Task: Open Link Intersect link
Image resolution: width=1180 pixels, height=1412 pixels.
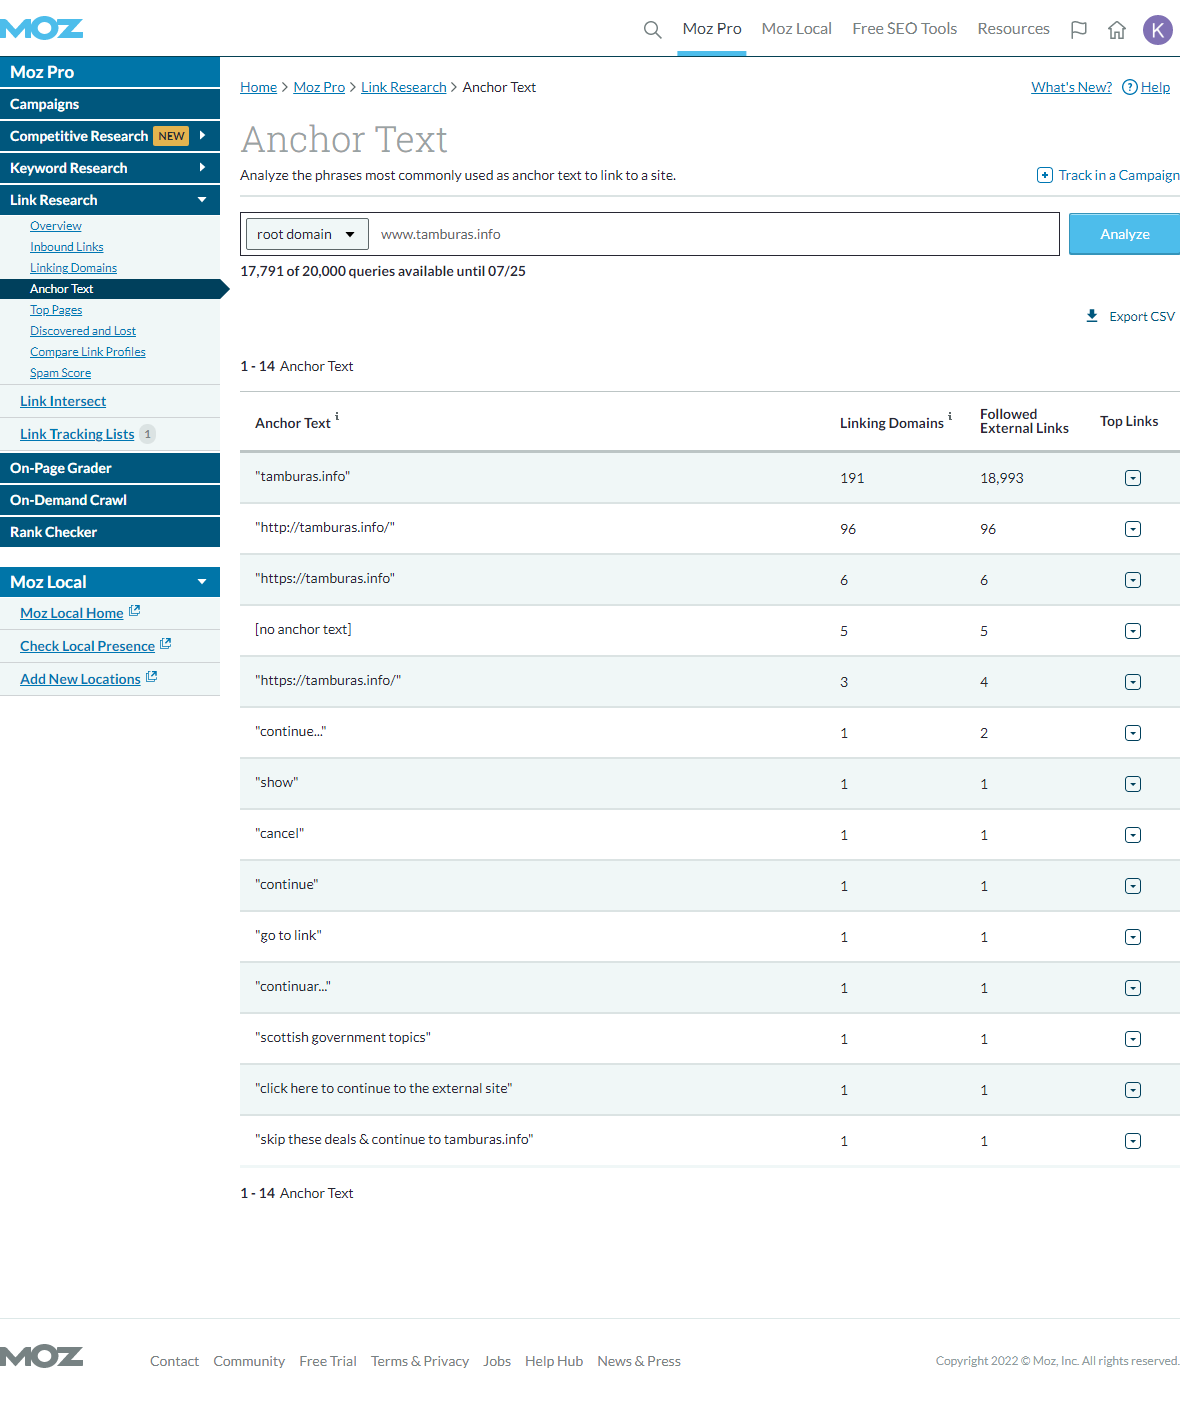Action: [x=63, y=401]
